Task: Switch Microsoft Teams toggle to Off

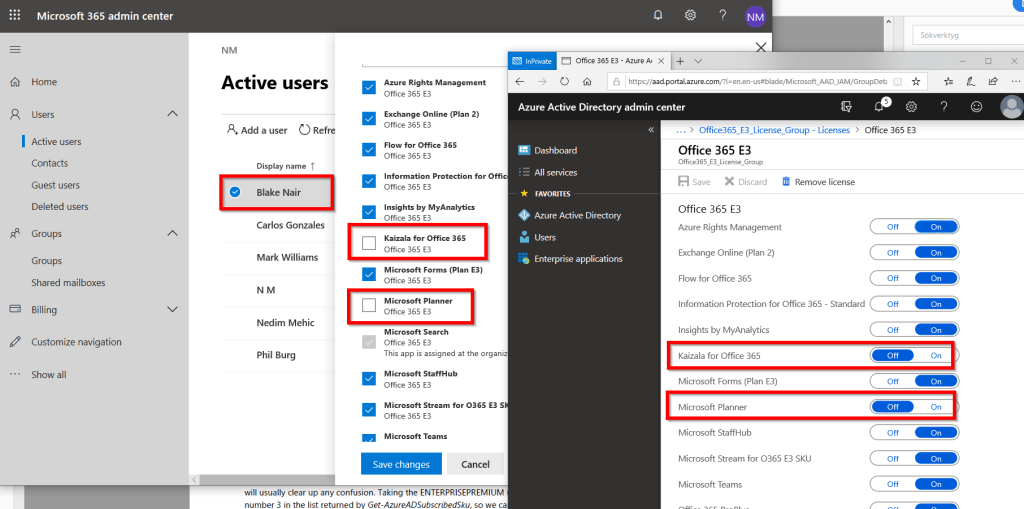Action: point(892,484)
